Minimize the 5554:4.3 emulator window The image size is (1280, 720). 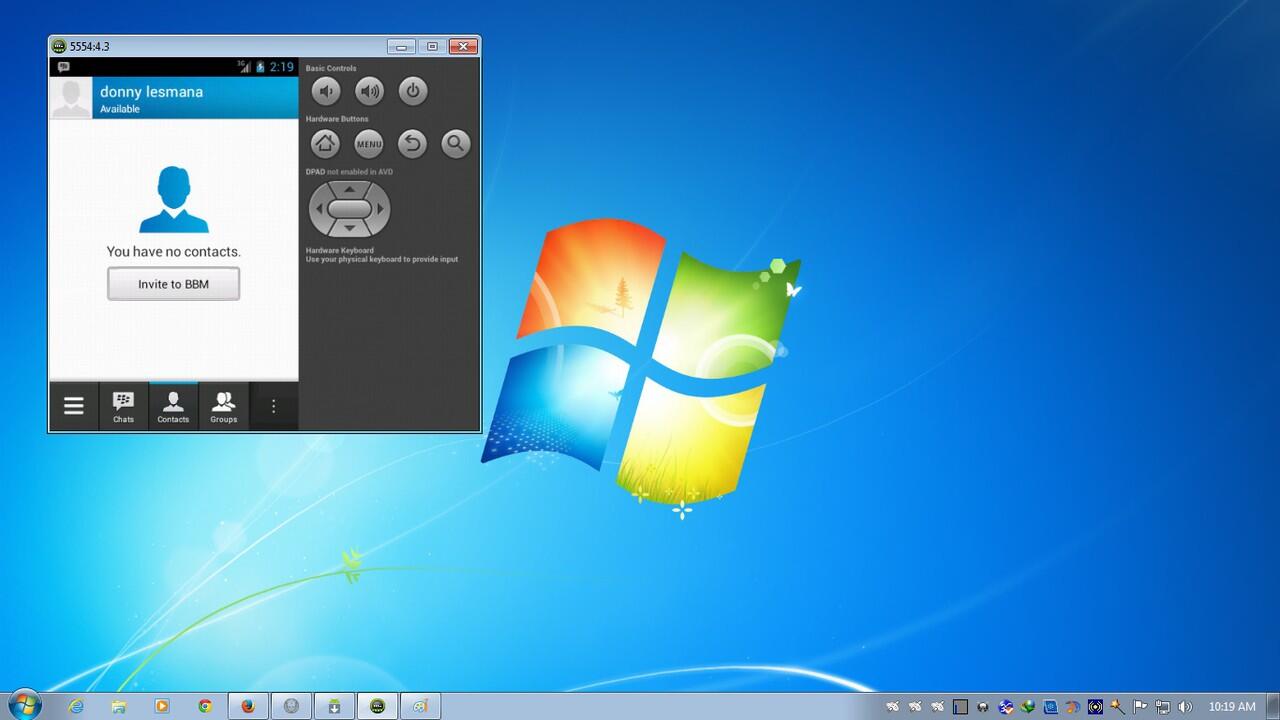pos(401,46)
